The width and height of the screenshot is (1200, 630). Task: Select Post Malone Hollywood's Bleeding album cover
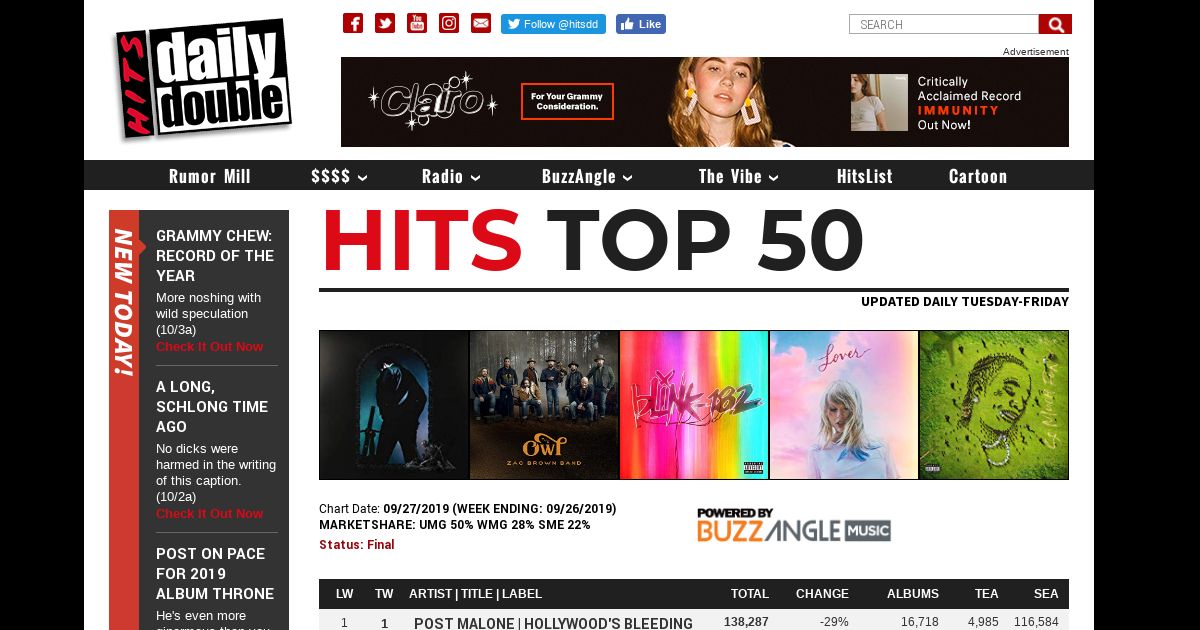click(394, 405)
